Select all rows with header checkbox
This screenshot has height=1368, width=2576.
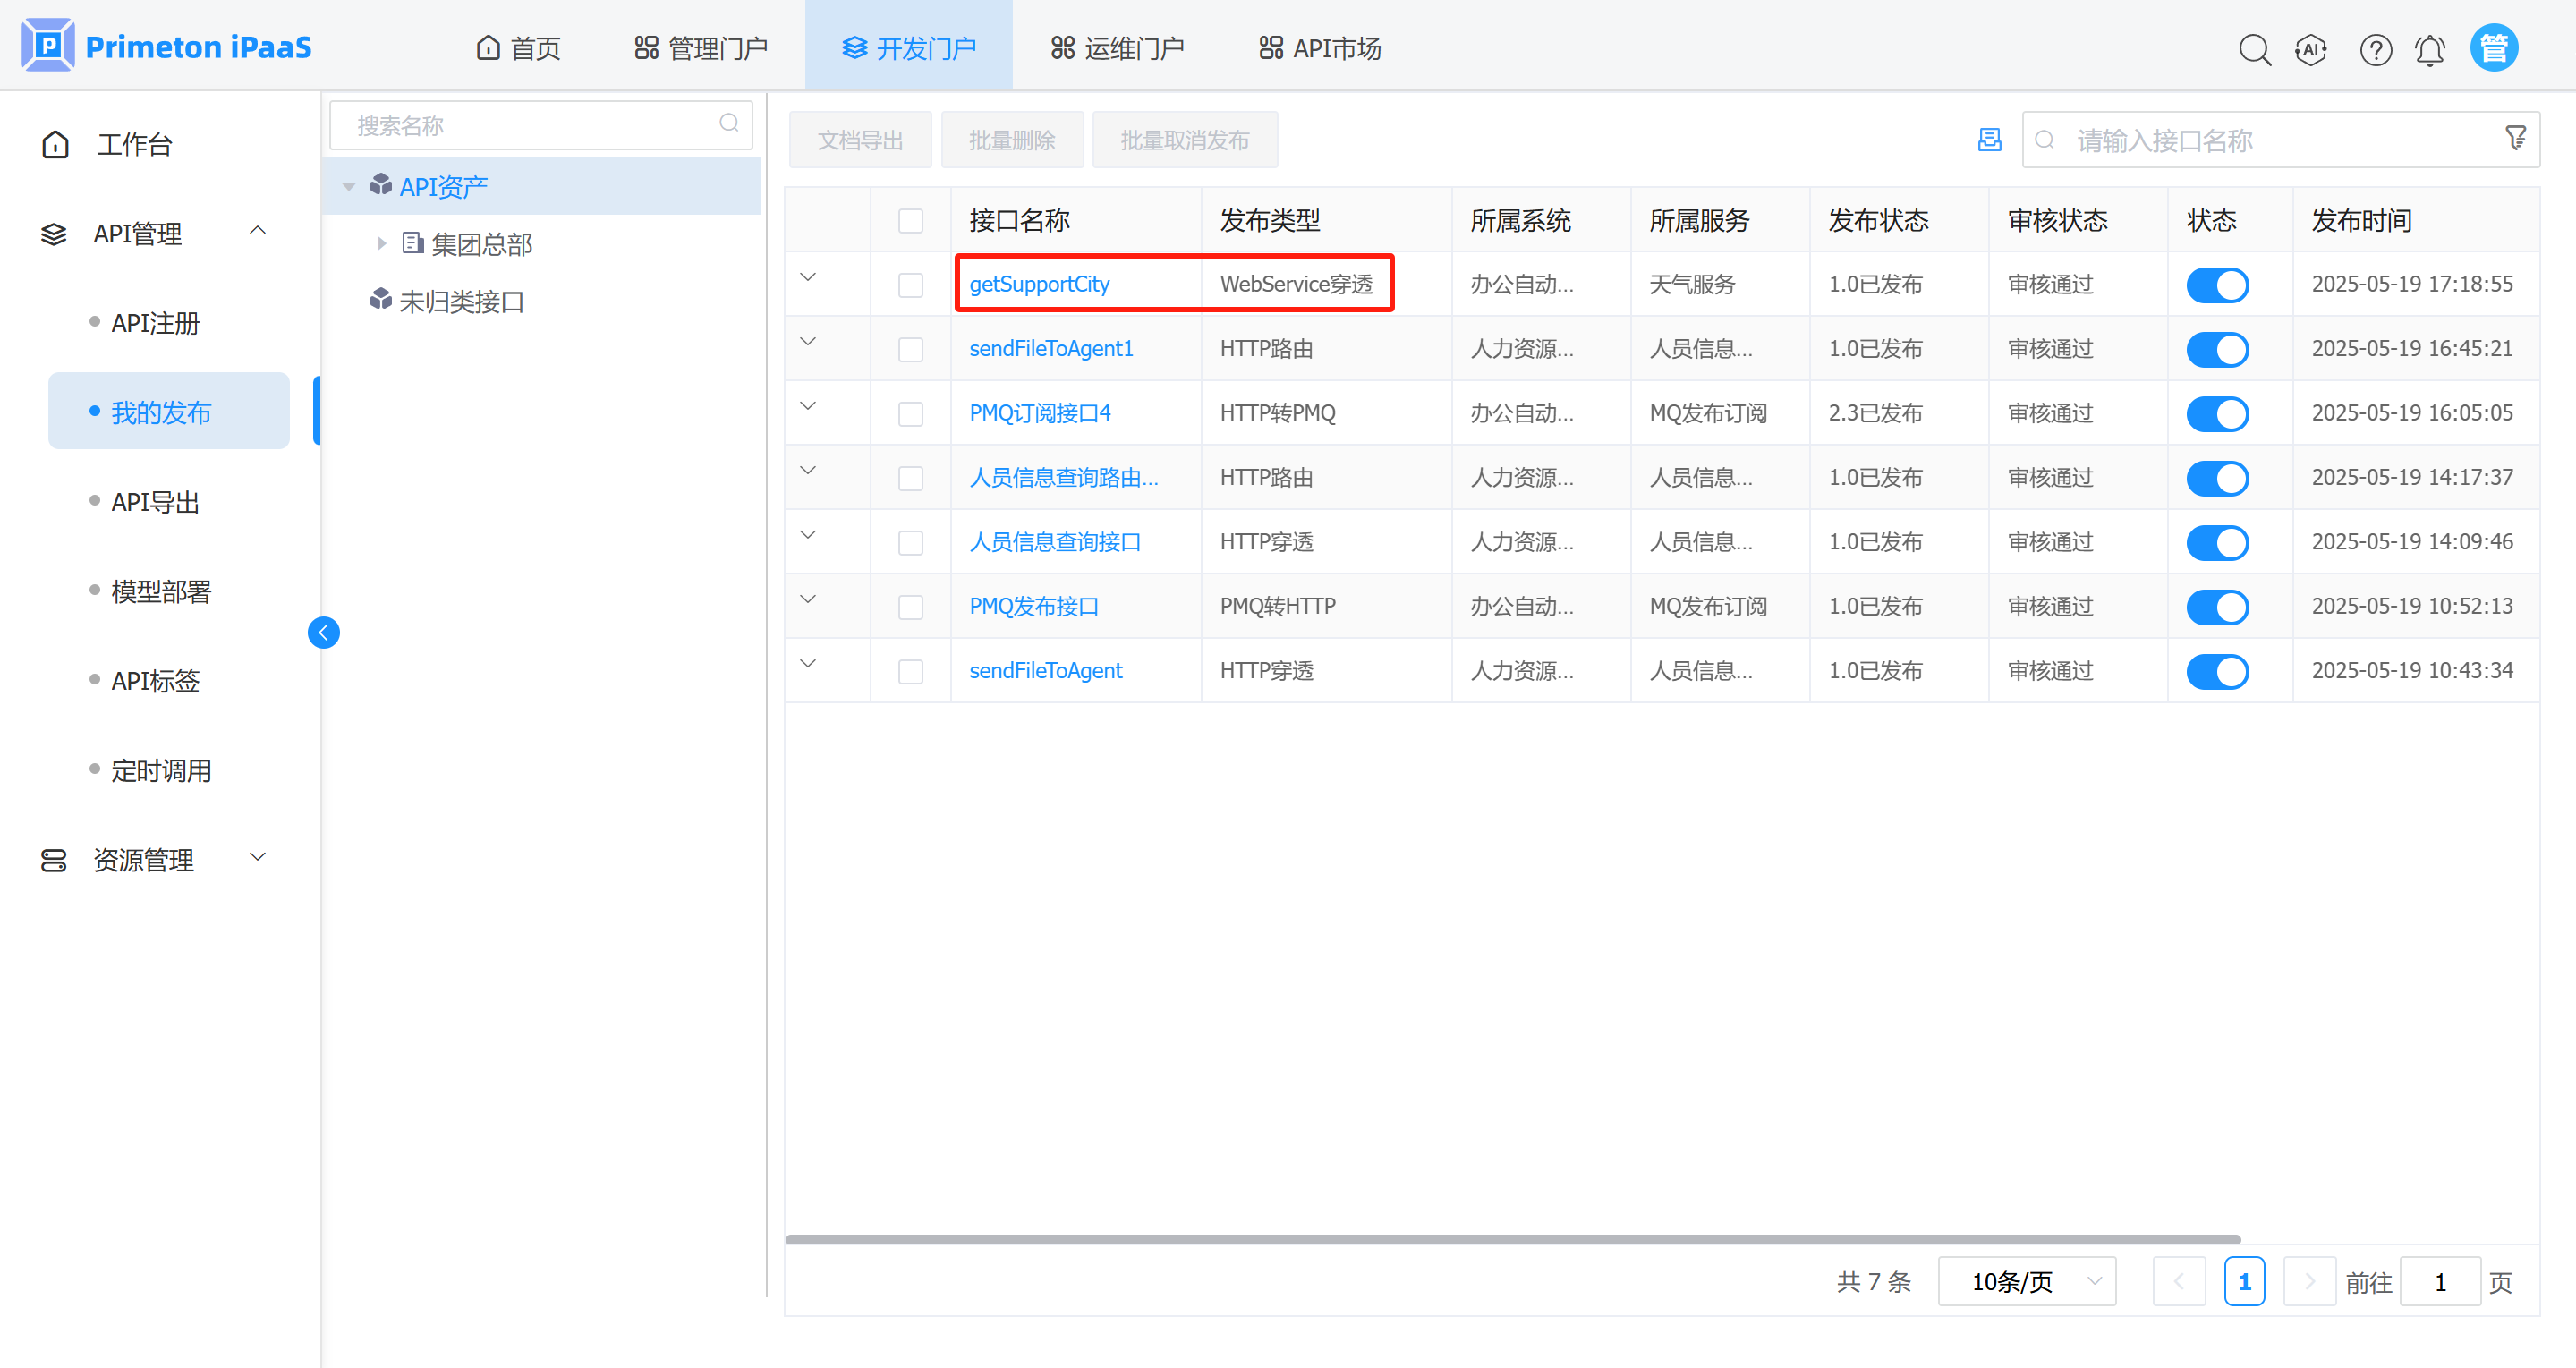(x=910, y=221)
